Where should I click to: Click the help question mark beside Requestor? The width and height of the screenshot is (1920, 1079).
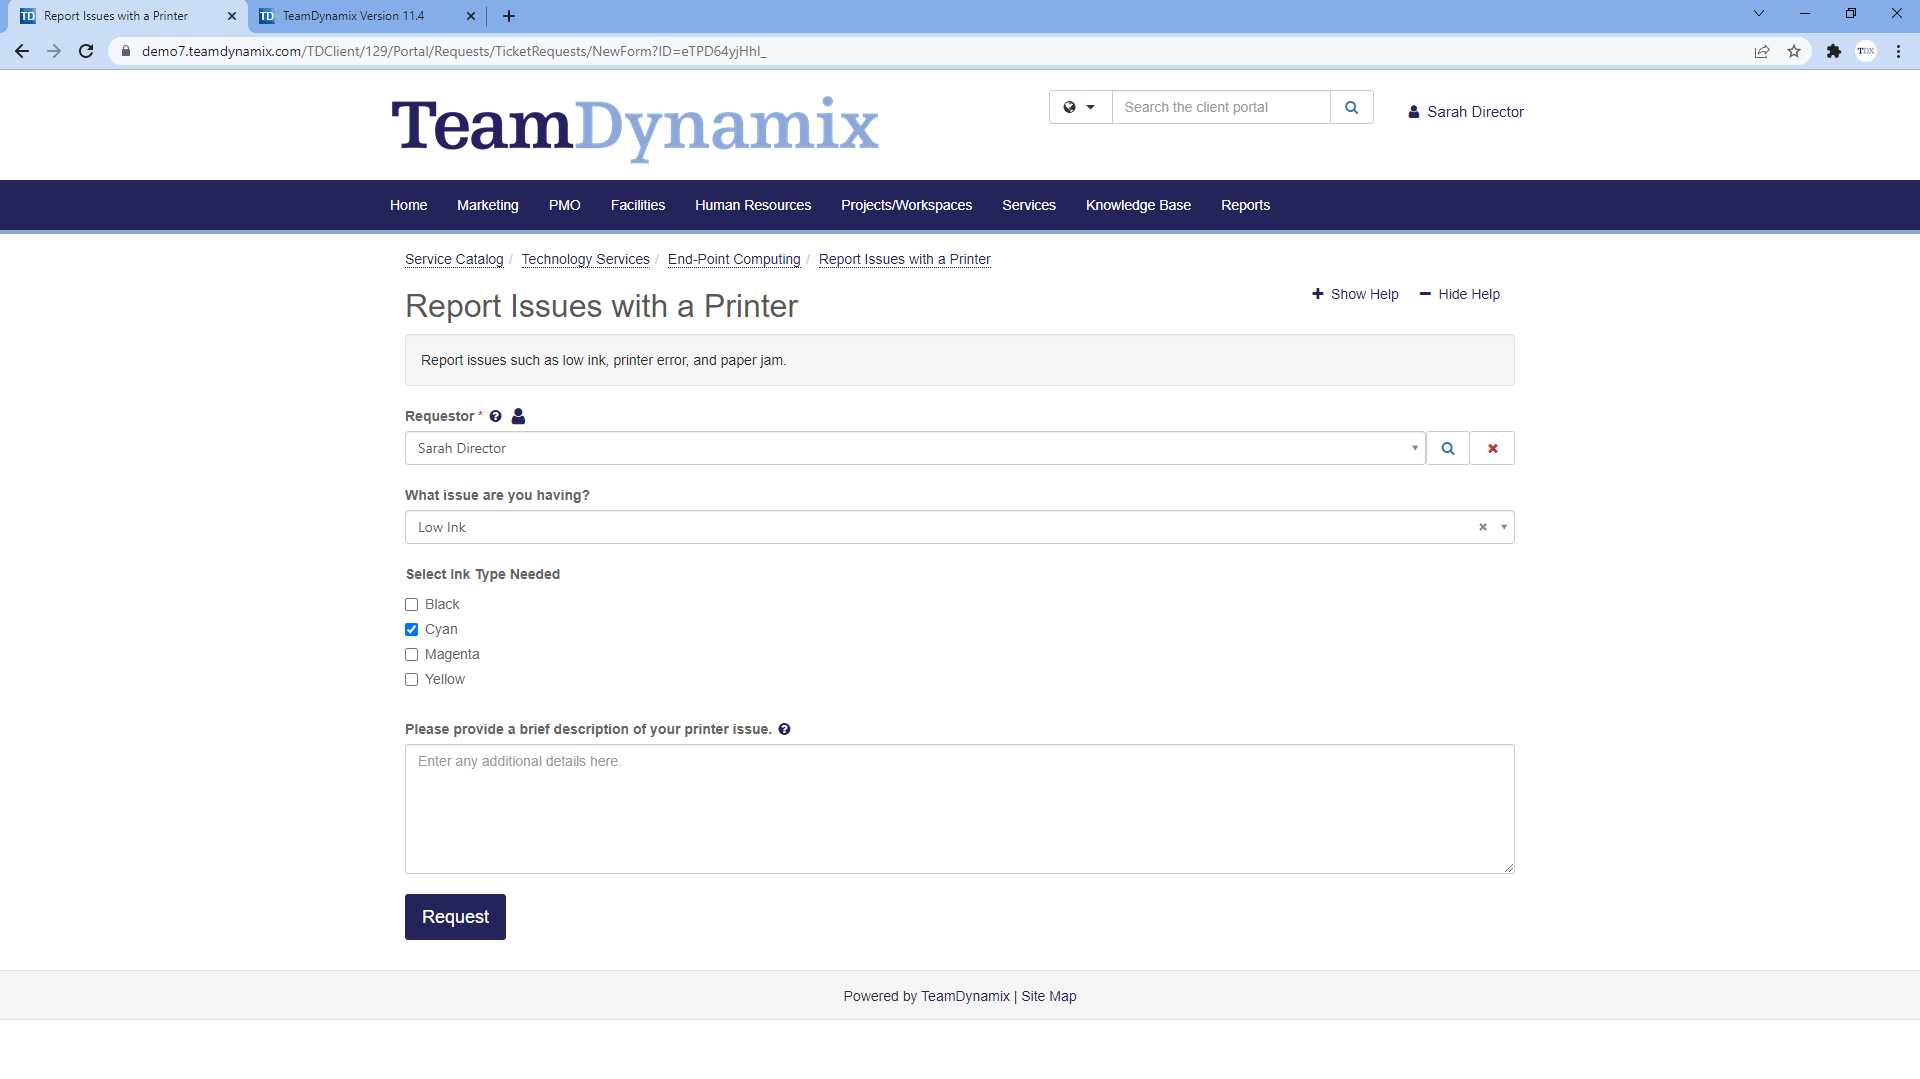pyautogui.click(x=496, y=416)
